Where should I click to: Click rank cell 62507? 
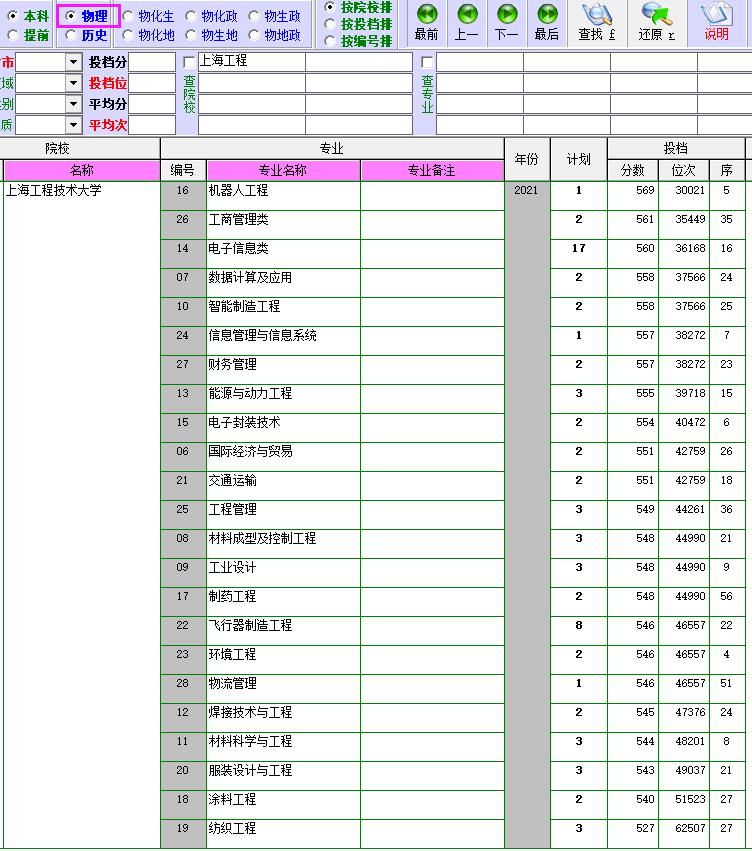point(684,834)
